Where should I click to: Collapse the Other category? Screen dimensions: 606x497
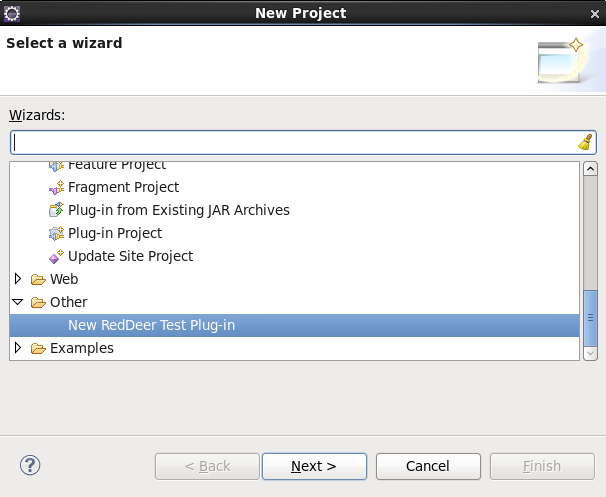(x=18, y=302)
